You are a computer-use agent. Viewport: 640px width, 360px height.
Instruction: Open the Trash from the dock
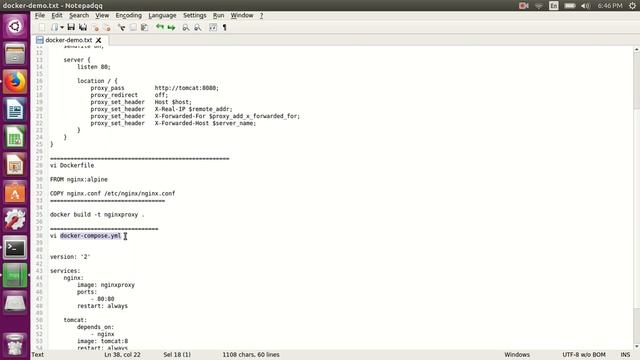15,345
